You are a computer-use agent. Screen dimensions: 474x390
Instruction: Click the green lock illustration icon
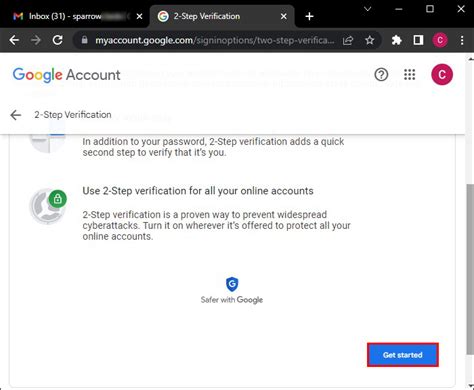57,199
